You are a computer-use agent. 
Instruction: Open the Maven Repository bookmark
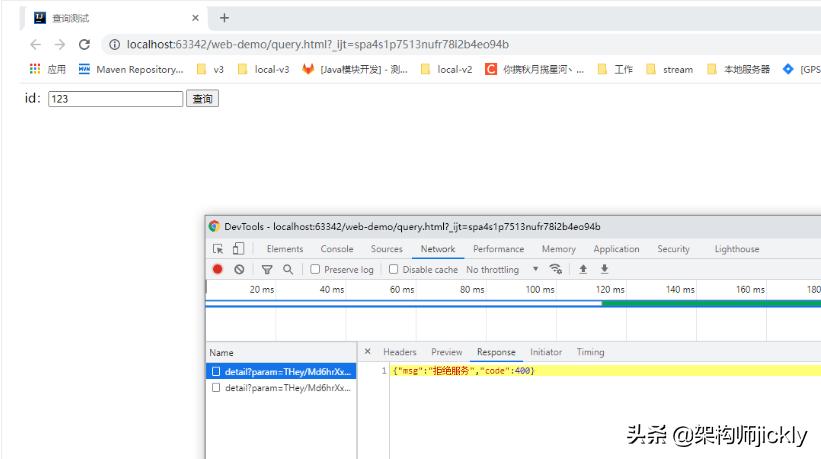tap(131, 69)
